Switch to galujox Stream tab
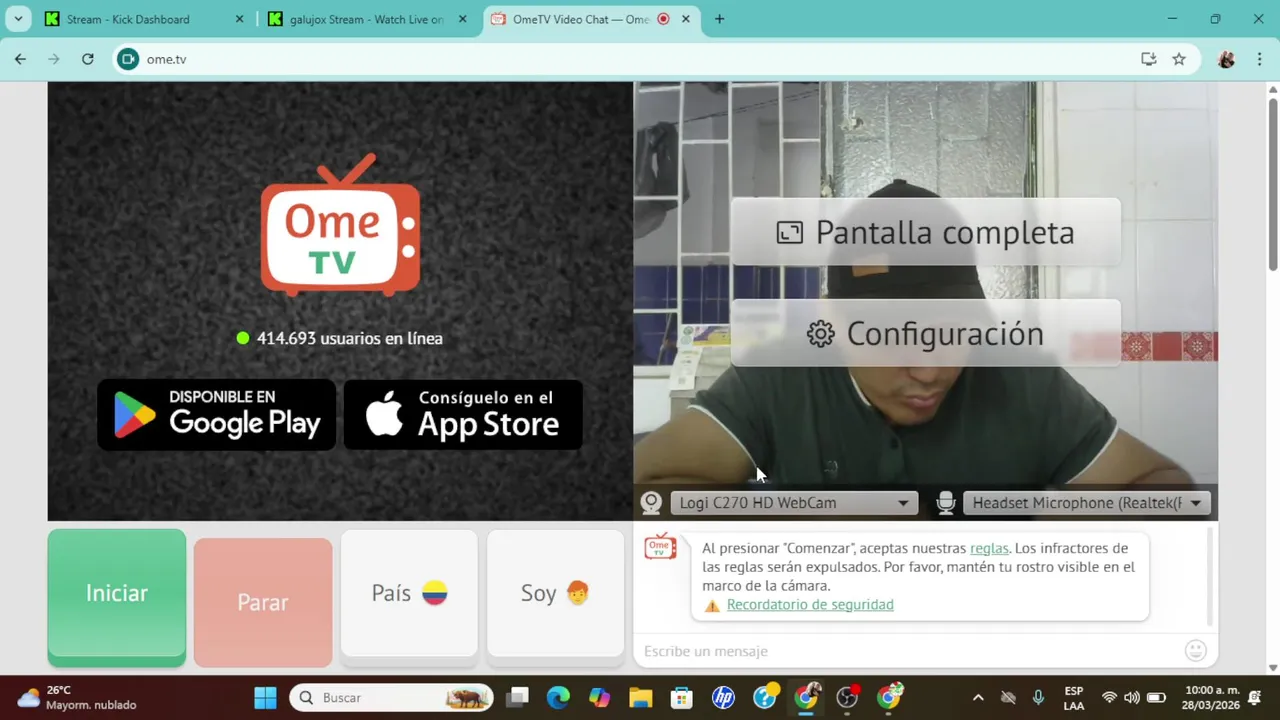The width and height of the screenshot is (1280, 720). point(366,19)
